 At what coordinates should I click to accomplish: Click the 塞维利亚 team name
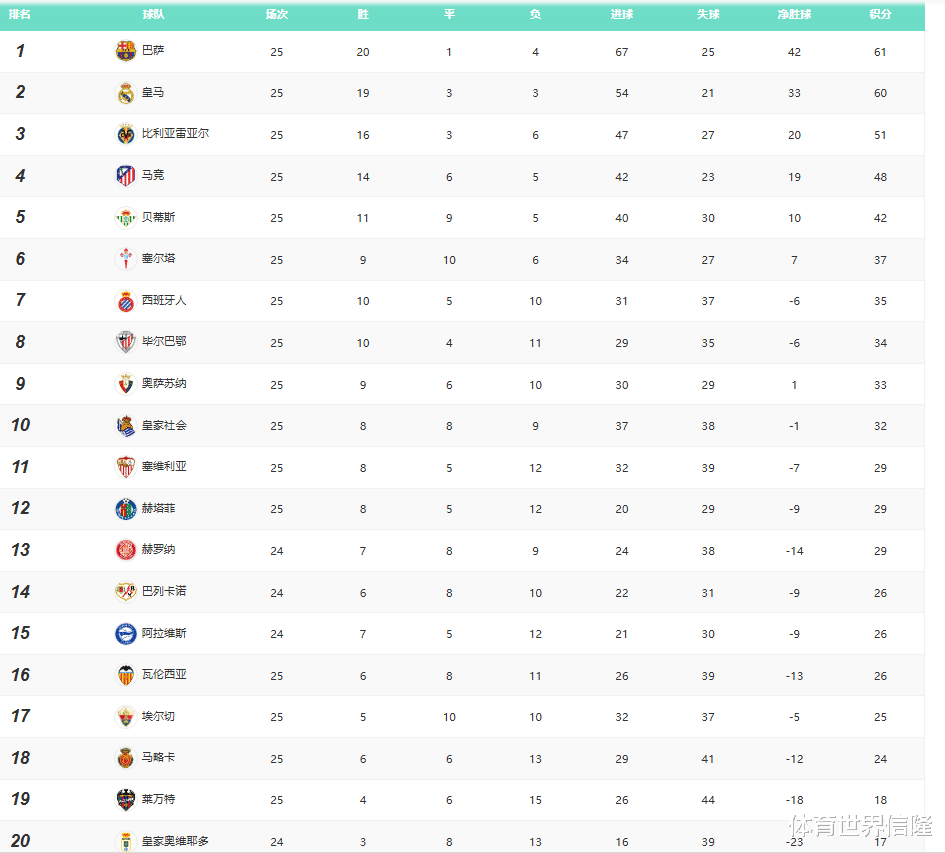164,467
